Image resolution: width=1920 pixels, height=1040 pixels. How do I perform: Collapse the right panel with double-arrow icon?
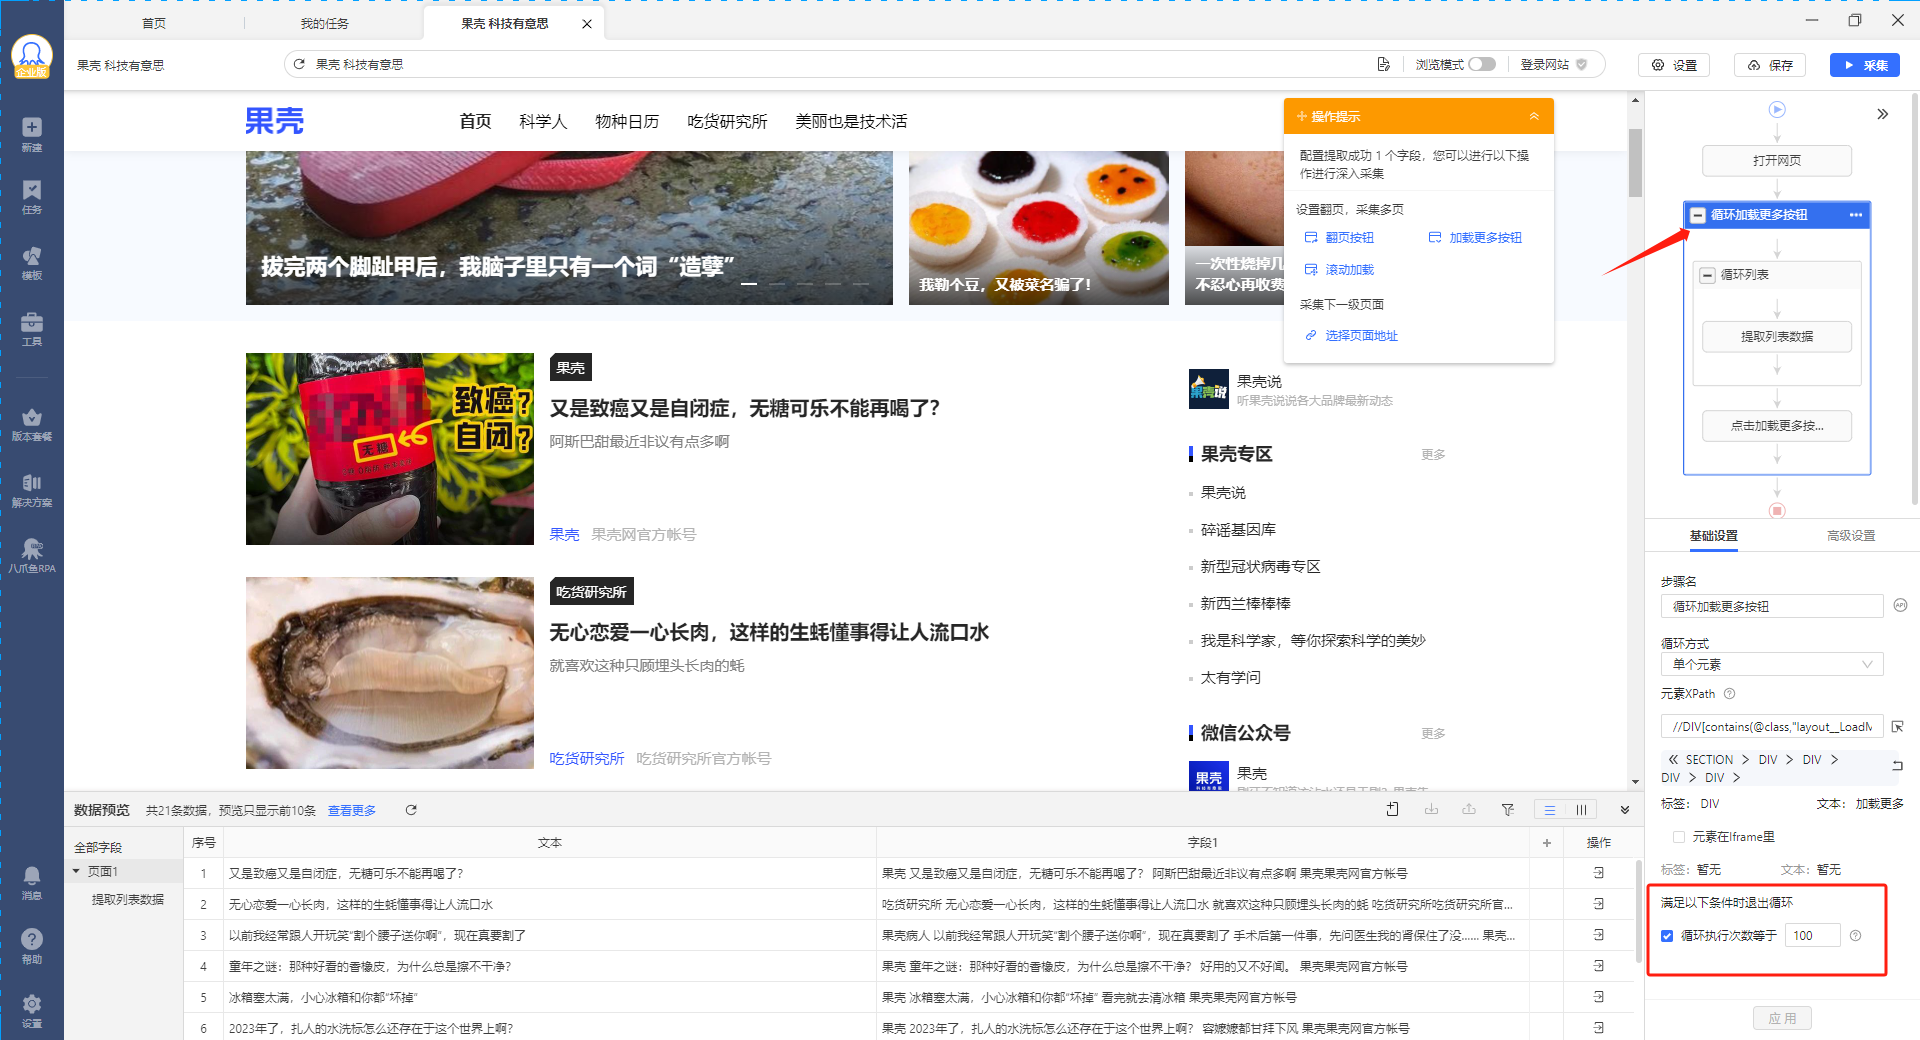[1882, 114]
